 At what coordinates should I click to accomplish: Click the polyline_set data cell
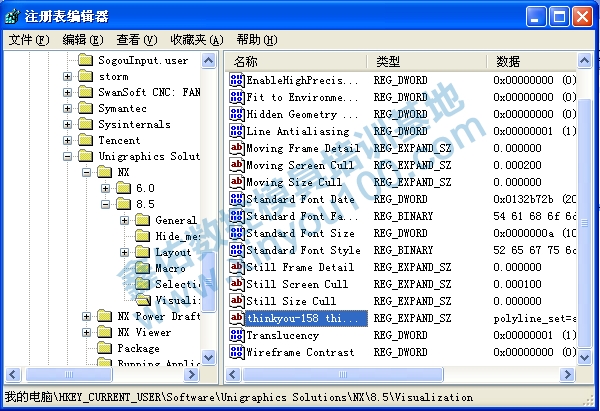(x=535, y=318)
